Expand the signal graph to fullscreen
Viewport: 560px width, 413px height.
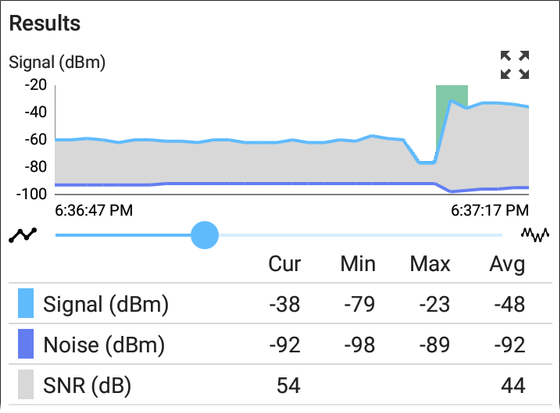point(515,65)
